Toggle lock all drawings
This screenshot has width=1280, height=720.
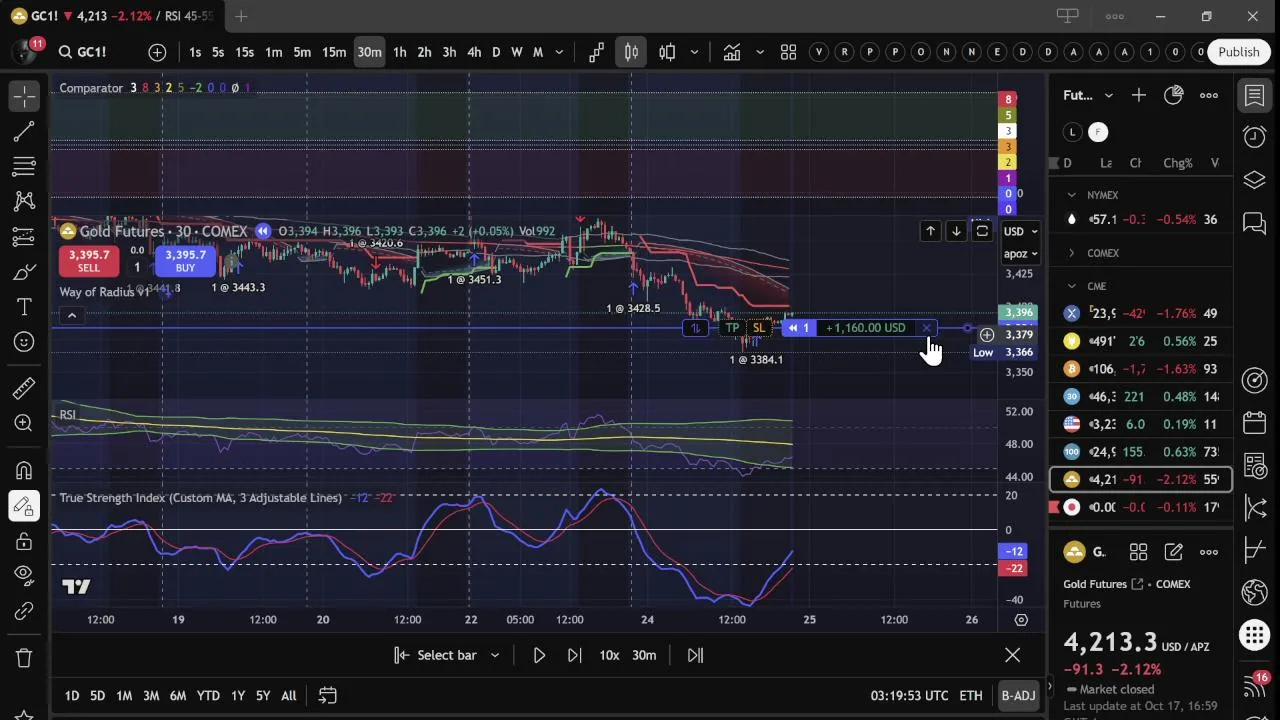coord(24,541)
